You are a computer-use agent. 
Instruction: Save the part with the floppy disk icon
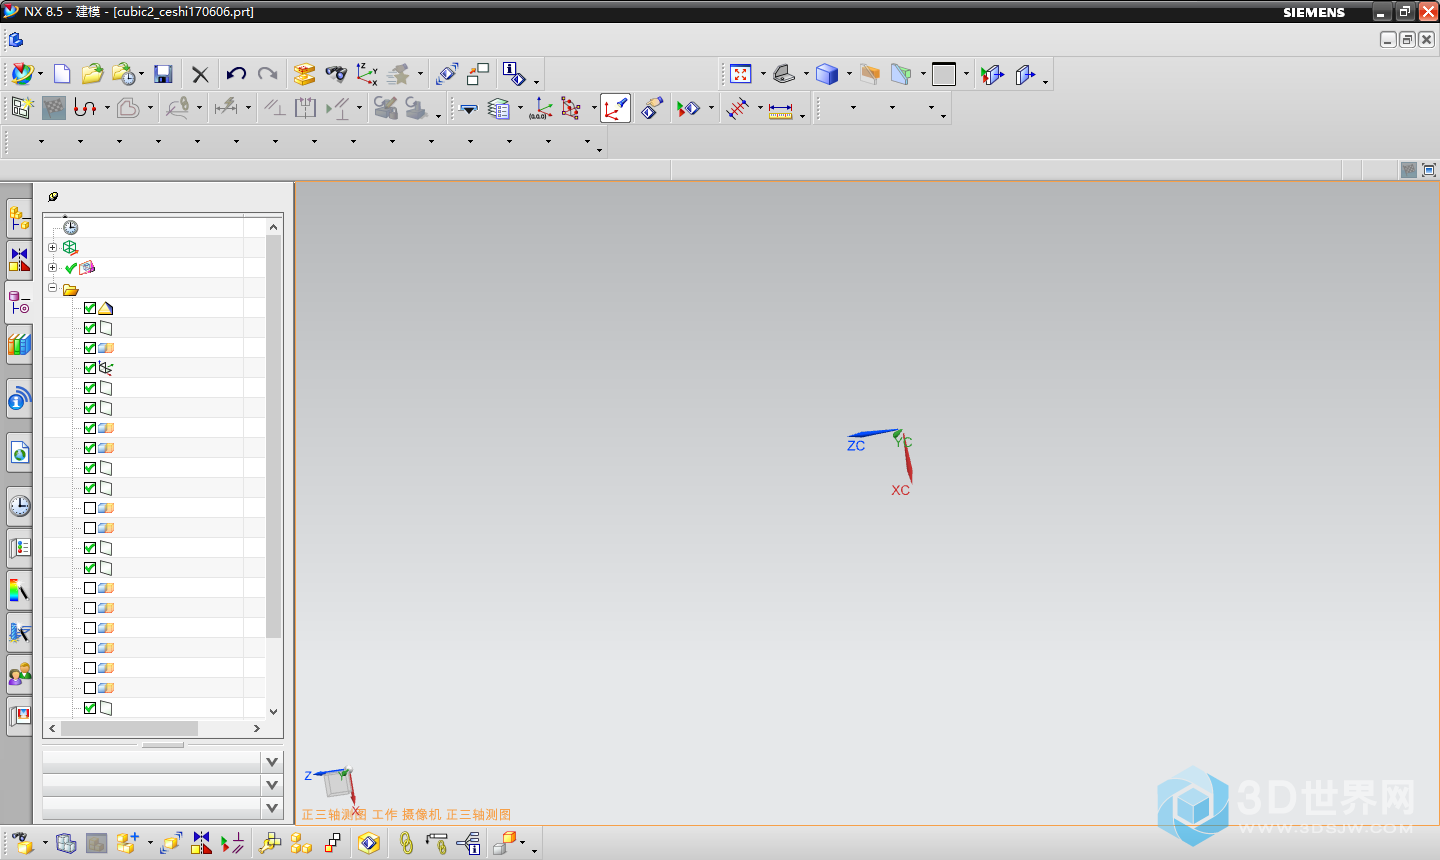pos(163,74)
